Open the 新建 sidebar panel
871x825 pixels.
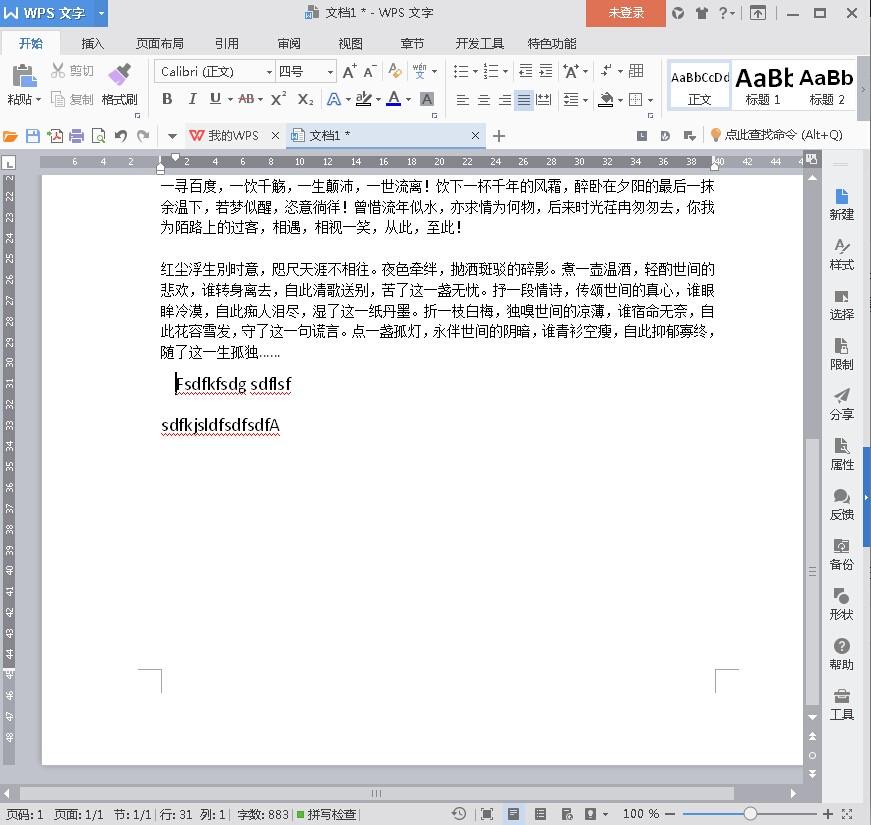pyautogui.click(x=842, y=204)
